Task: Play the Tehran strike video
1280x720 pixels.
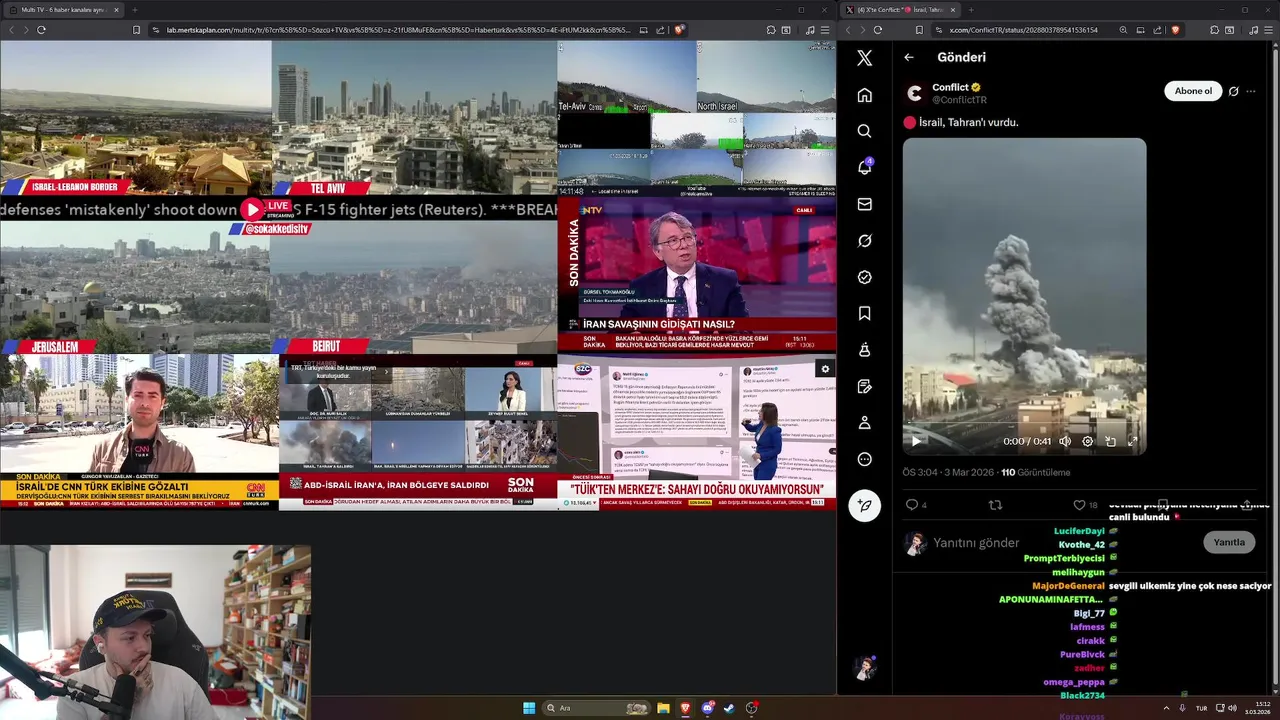Action: 915,441
